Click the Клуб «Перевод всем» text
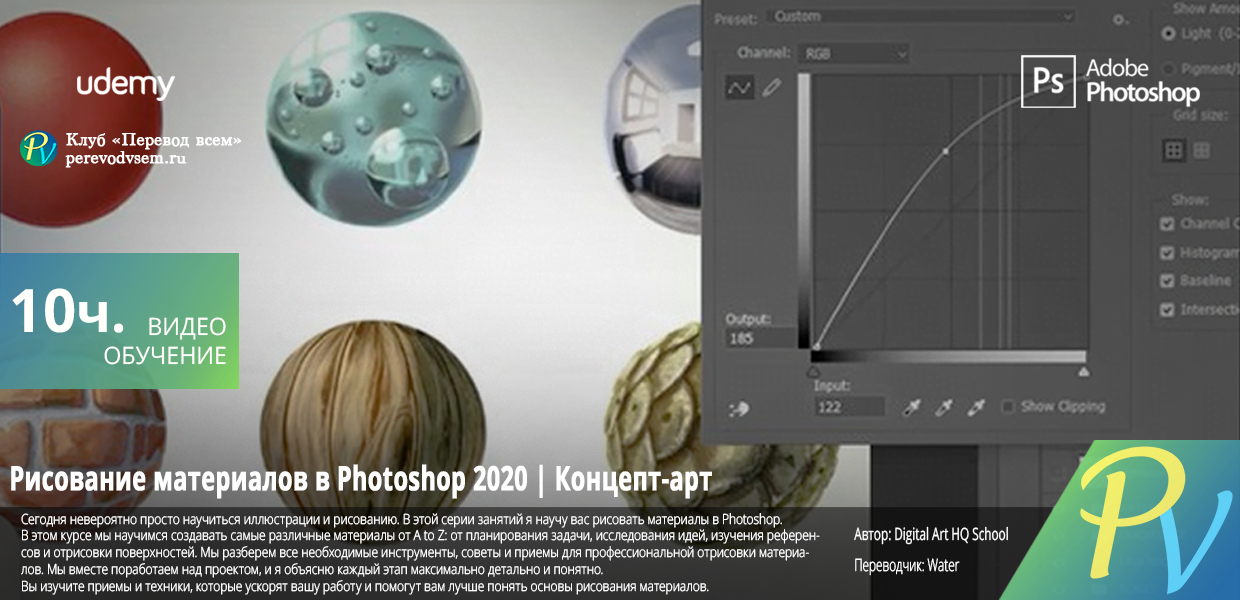The height and width of the screenshot is (600, 1240). (x=153, y=140)
